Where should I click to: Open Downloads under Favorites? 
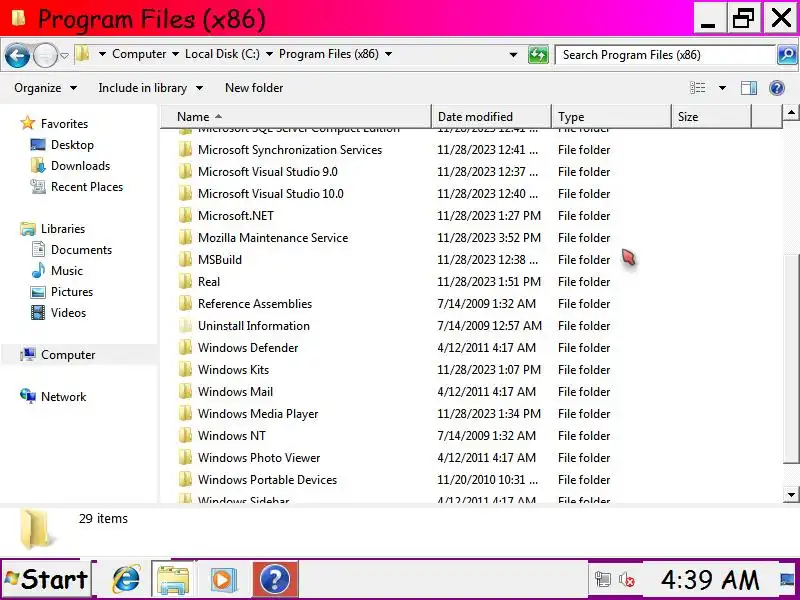tap(80, 166)
